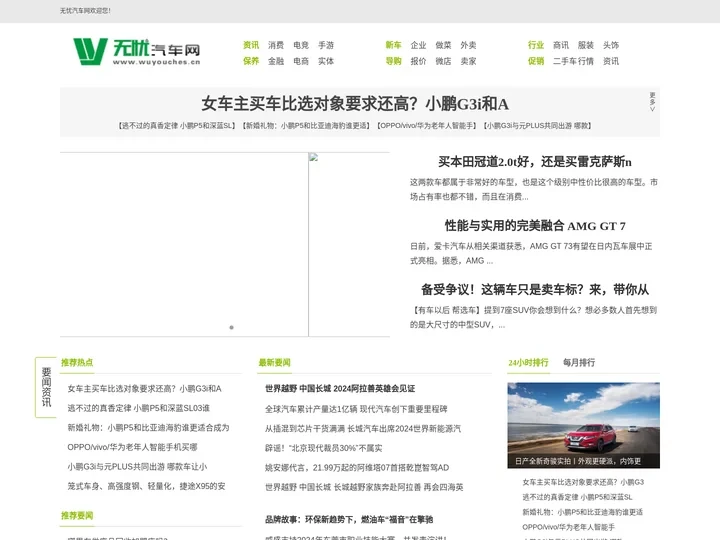This screenshot has height=540, width=720.
Task: Open article 备受争议！这辆车只是卖车标
Action: point(535,290)
